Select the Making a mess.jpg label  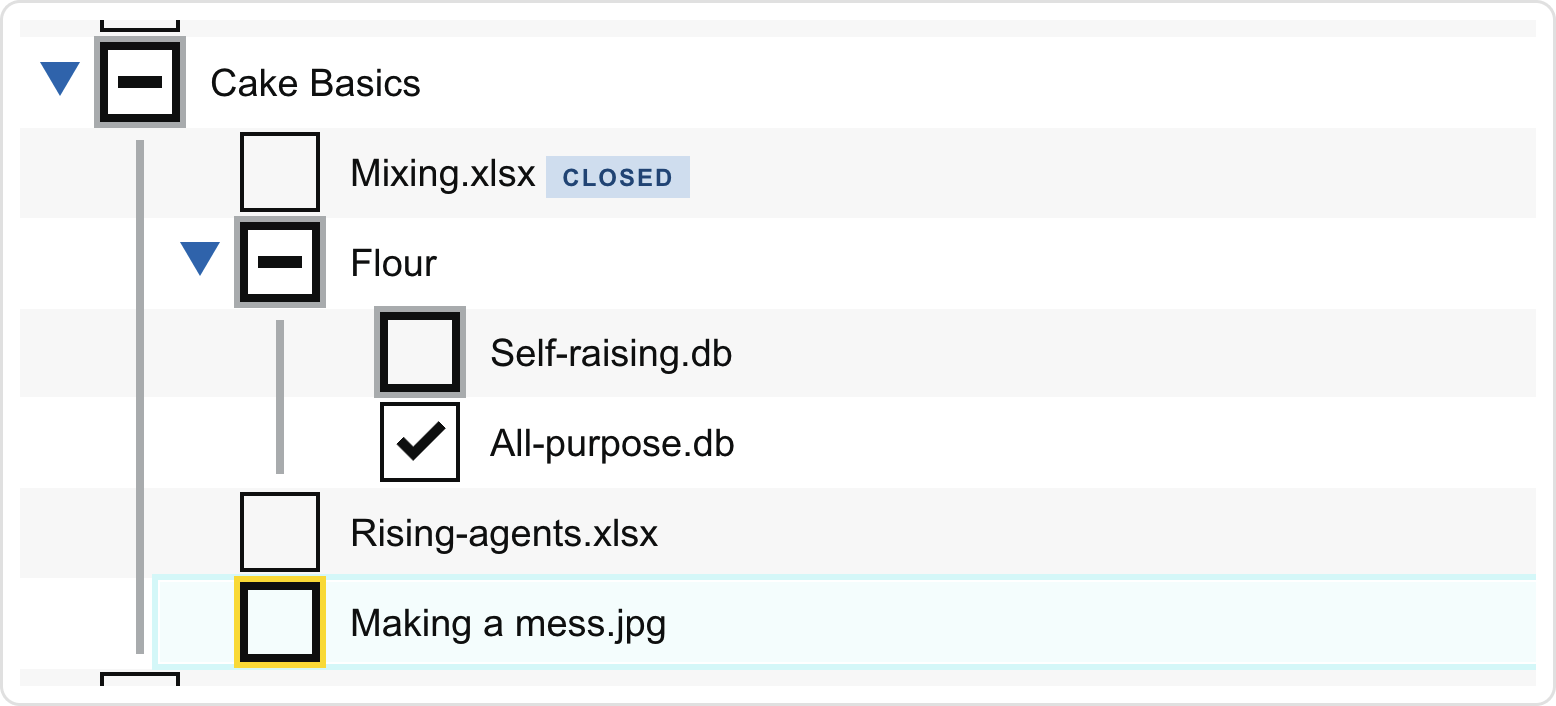click(508, 624)
